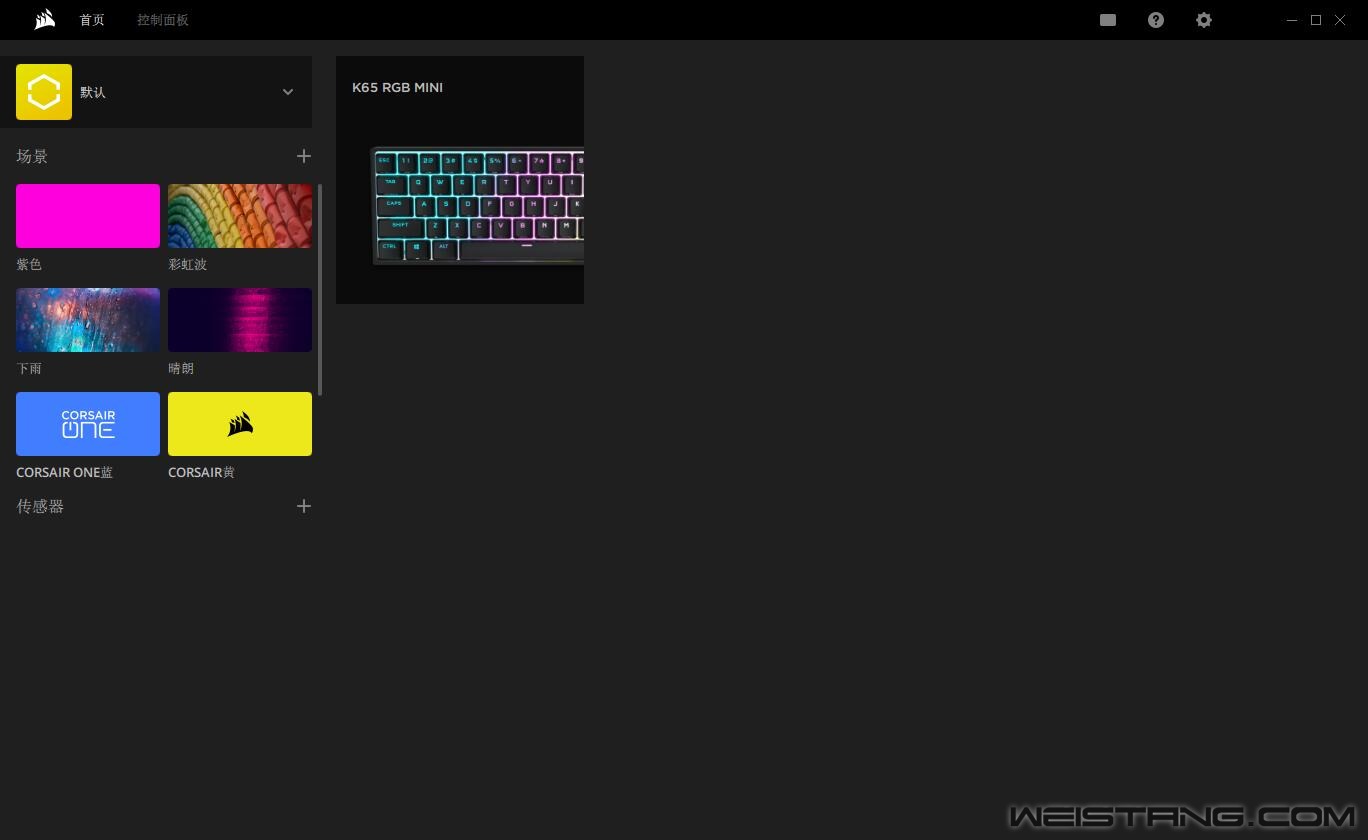Viewport: 1368px width, 840px height.
Task: Open the 首页 home tab
Action: tap(92, 20)
